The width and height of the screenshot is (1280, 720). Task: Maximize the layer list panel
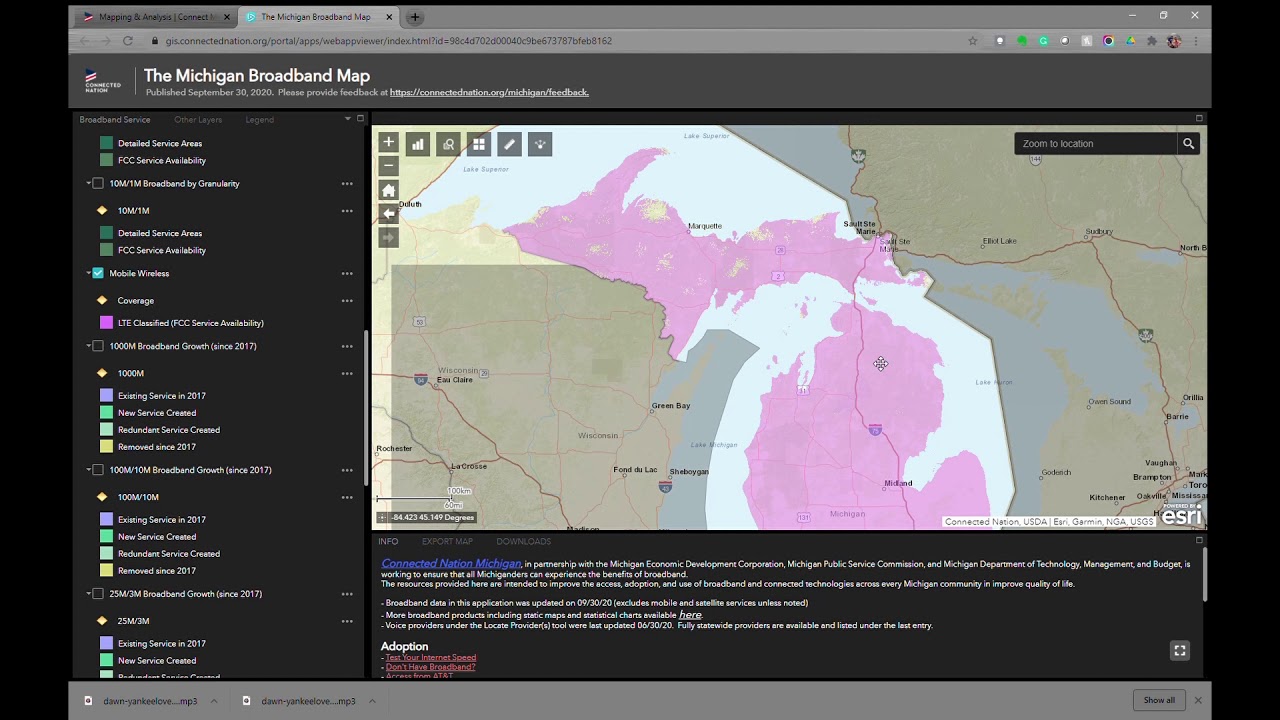point(360,119)
